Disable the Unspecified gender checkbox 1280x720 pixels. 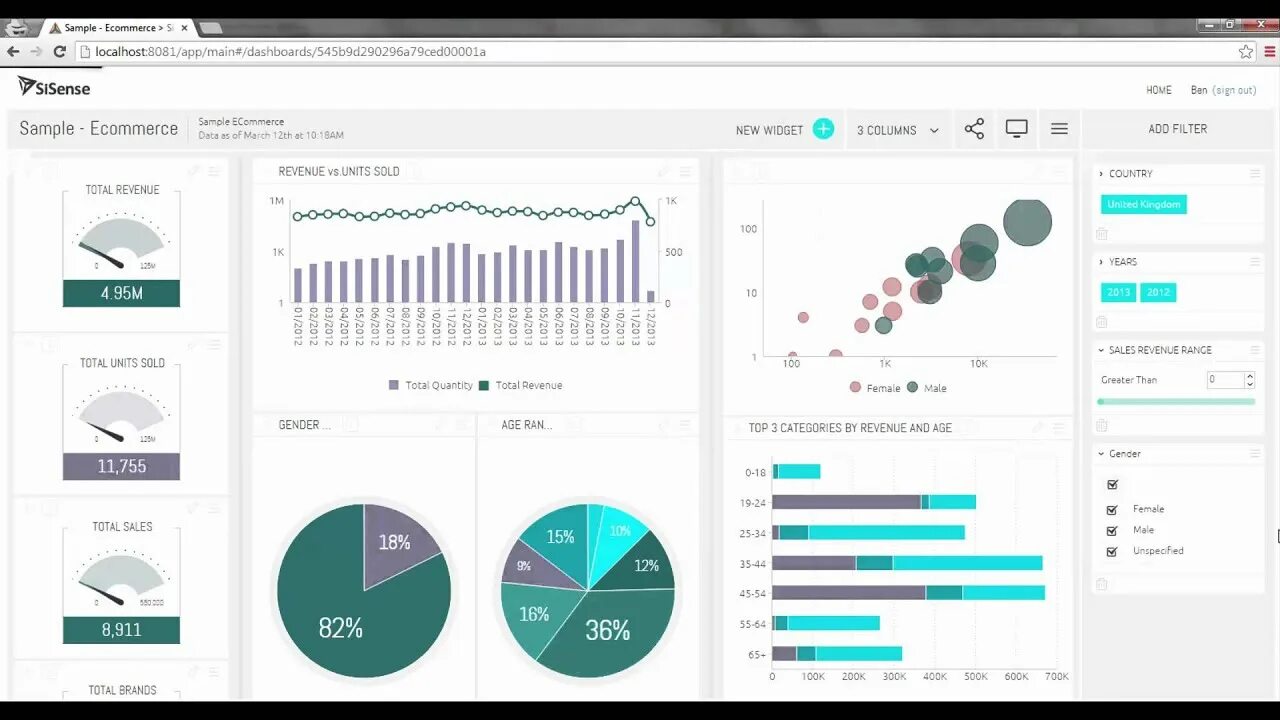1112,551
